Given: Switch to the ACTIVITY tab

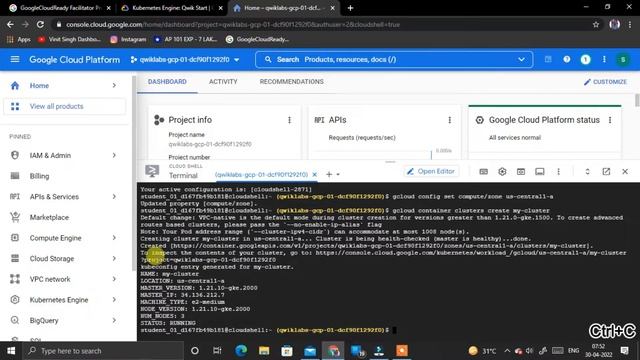Looking at the screenshot, I should (x=223, y=82).
